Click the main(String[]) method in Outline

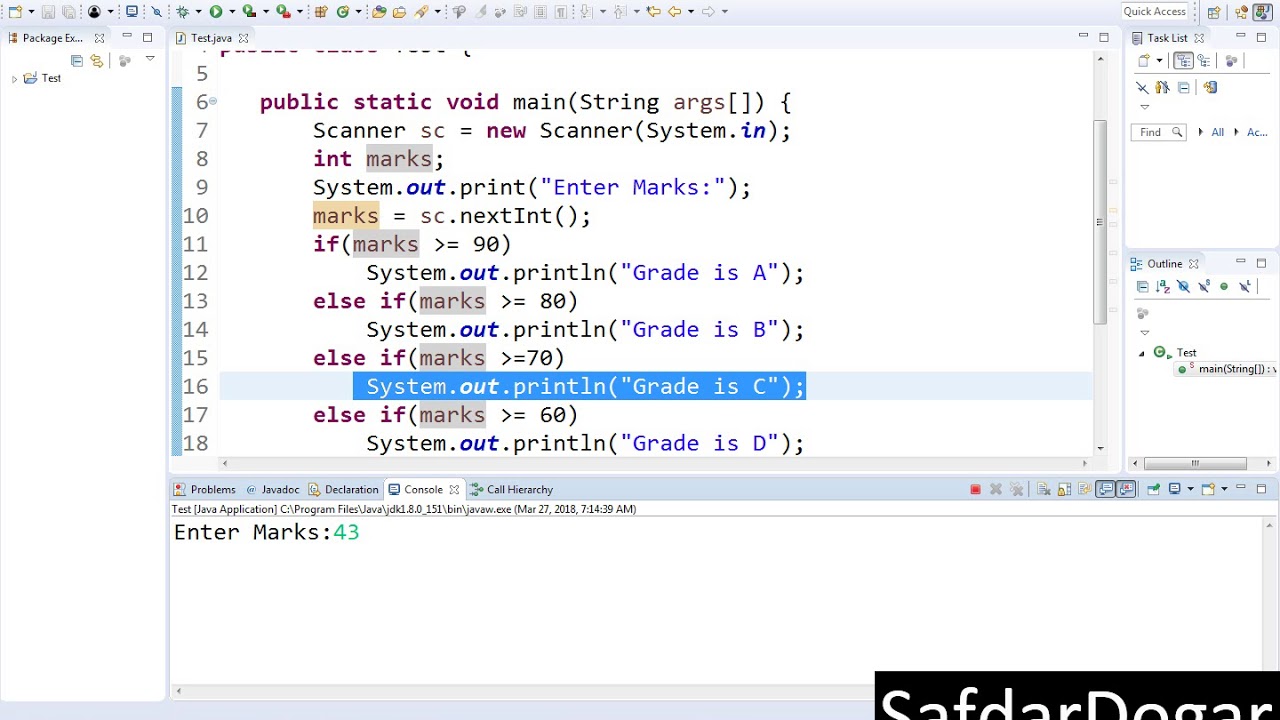pos(1227,369)
